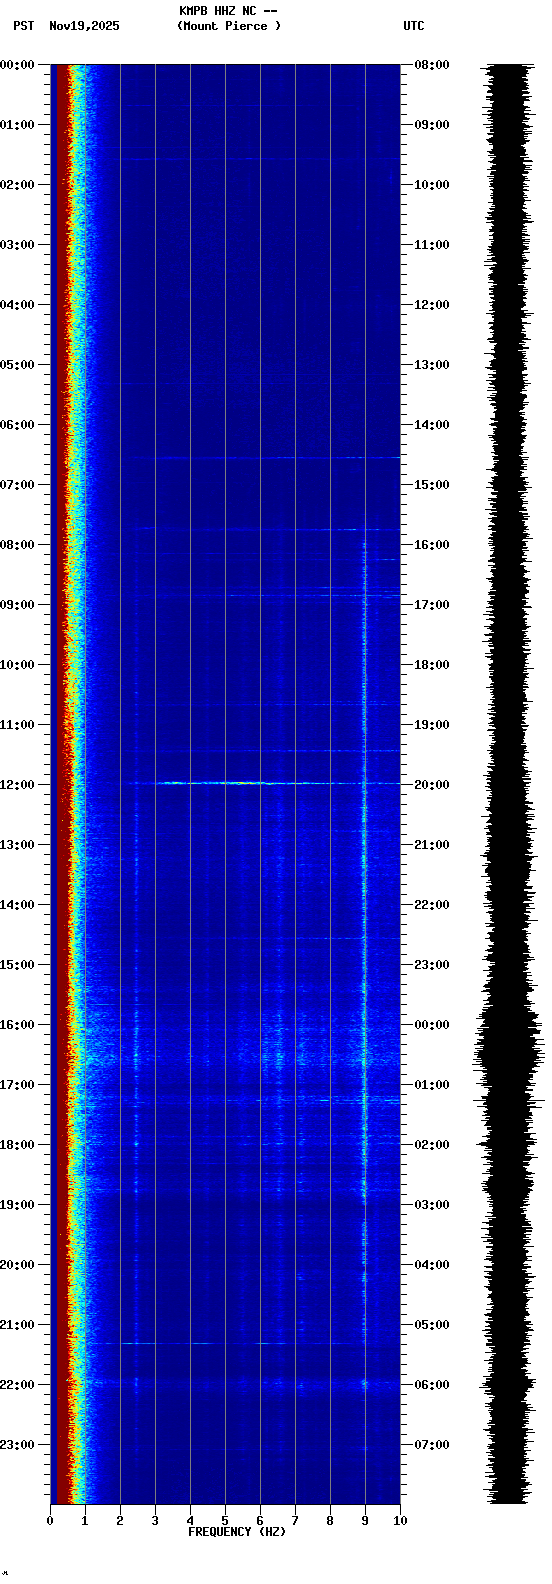Click the 03:00 PST time label
This screenshot has height=1584, width=552.
17,245
